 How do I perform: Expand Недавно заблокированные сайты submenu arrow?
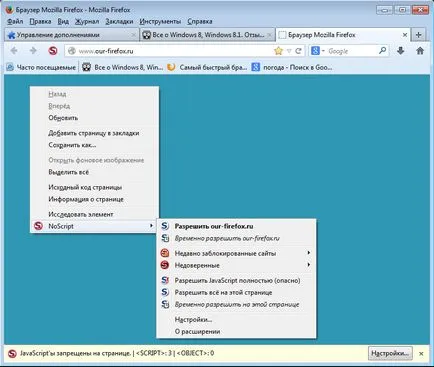point(309,253)
